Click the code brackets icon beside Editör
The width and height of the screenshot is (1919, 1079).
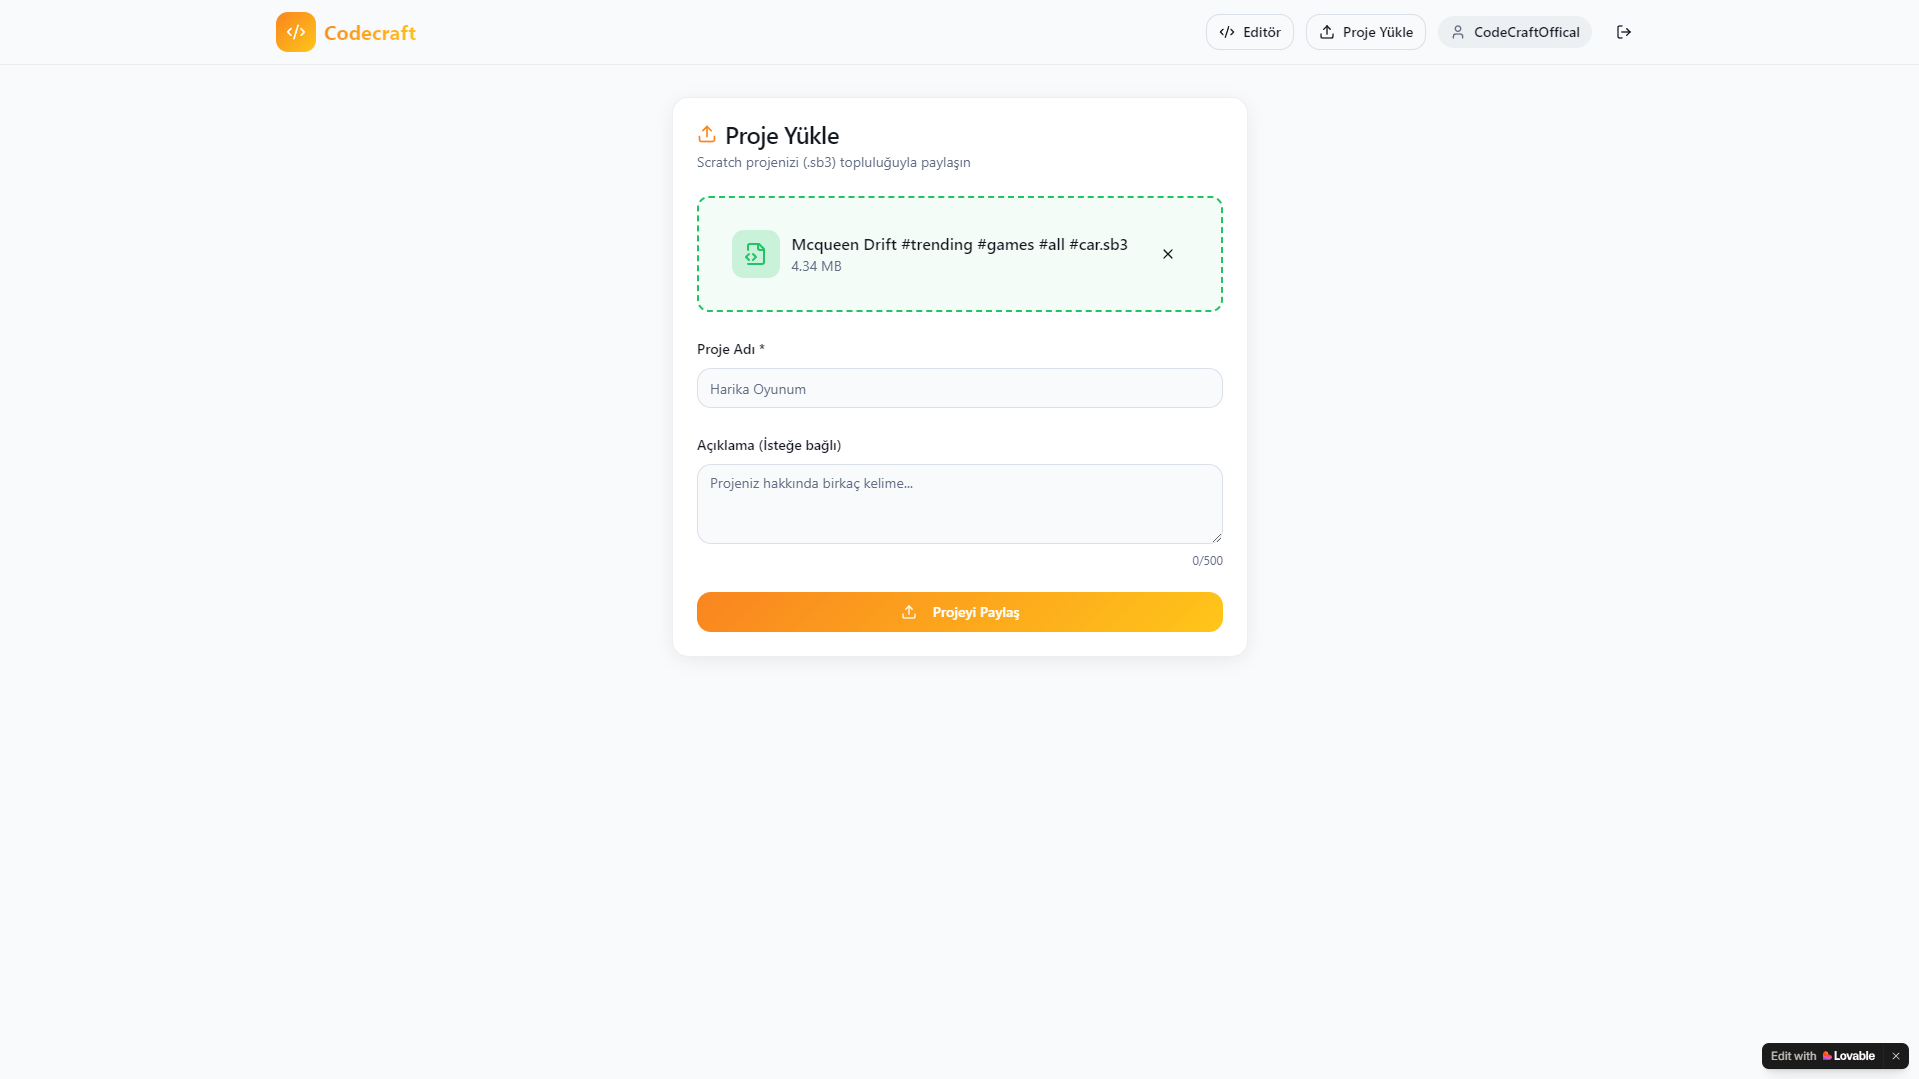tap(1227, 32)
